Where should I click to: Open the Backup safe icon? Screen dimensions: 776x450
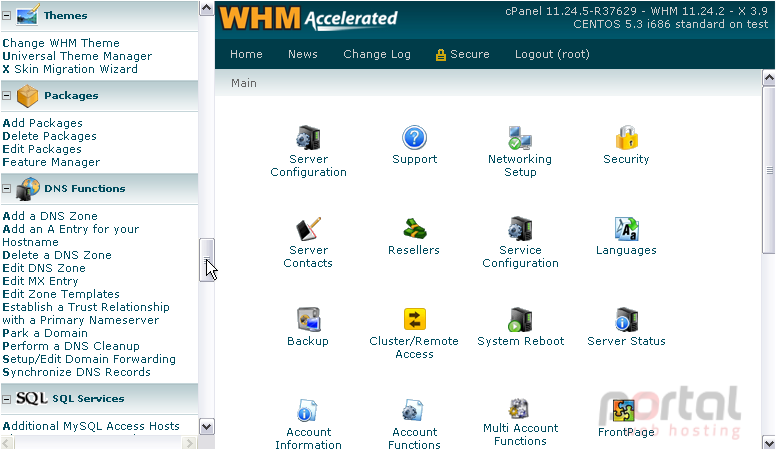(308, 320)
